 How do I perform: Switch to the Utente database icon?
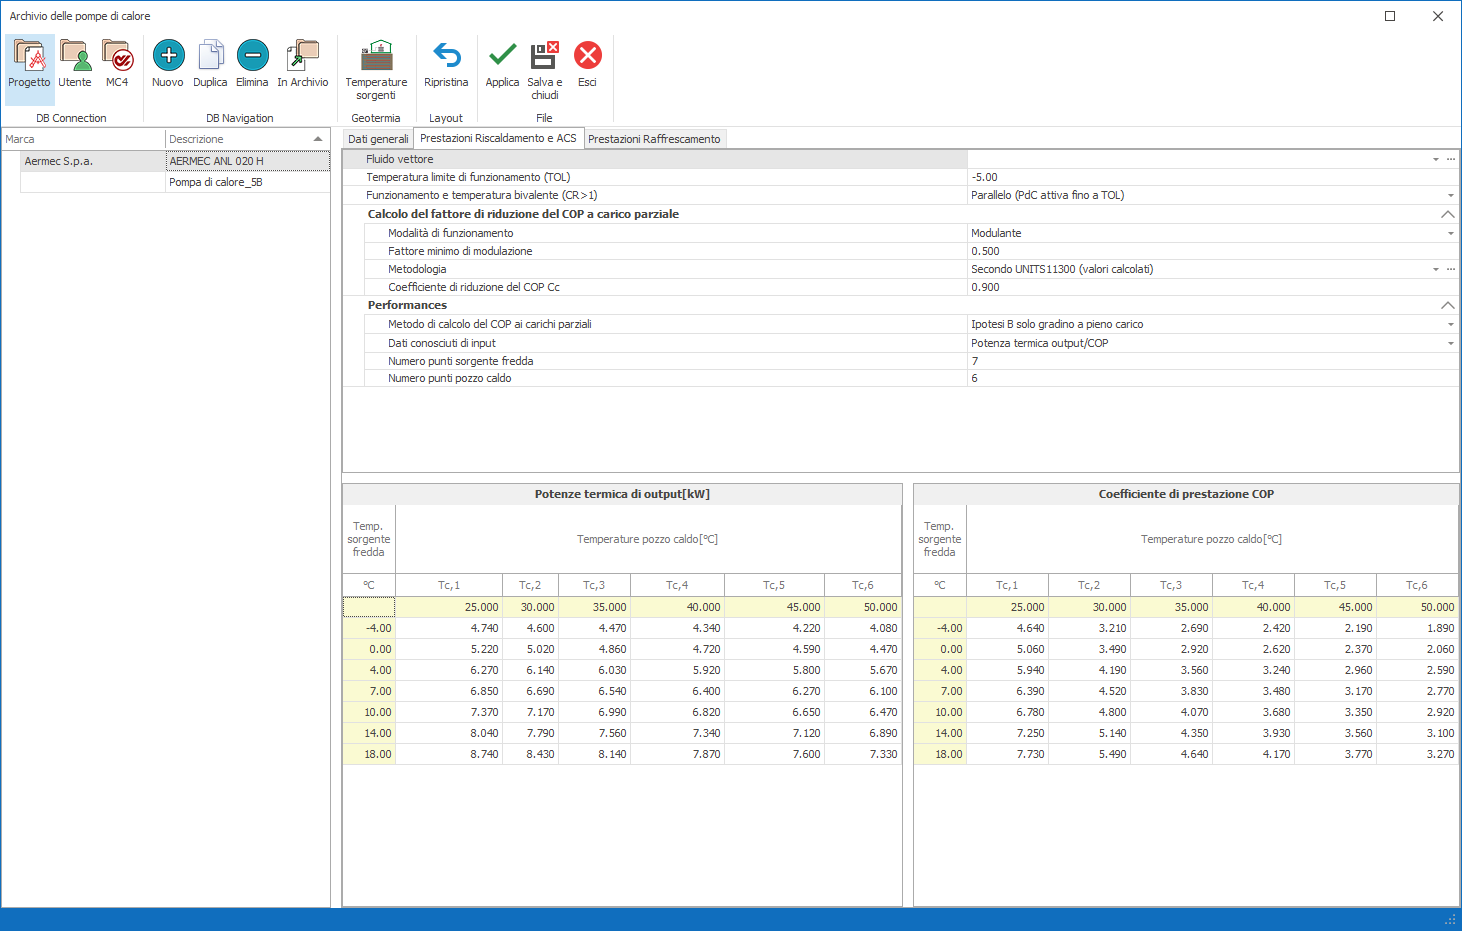(75, 63)
